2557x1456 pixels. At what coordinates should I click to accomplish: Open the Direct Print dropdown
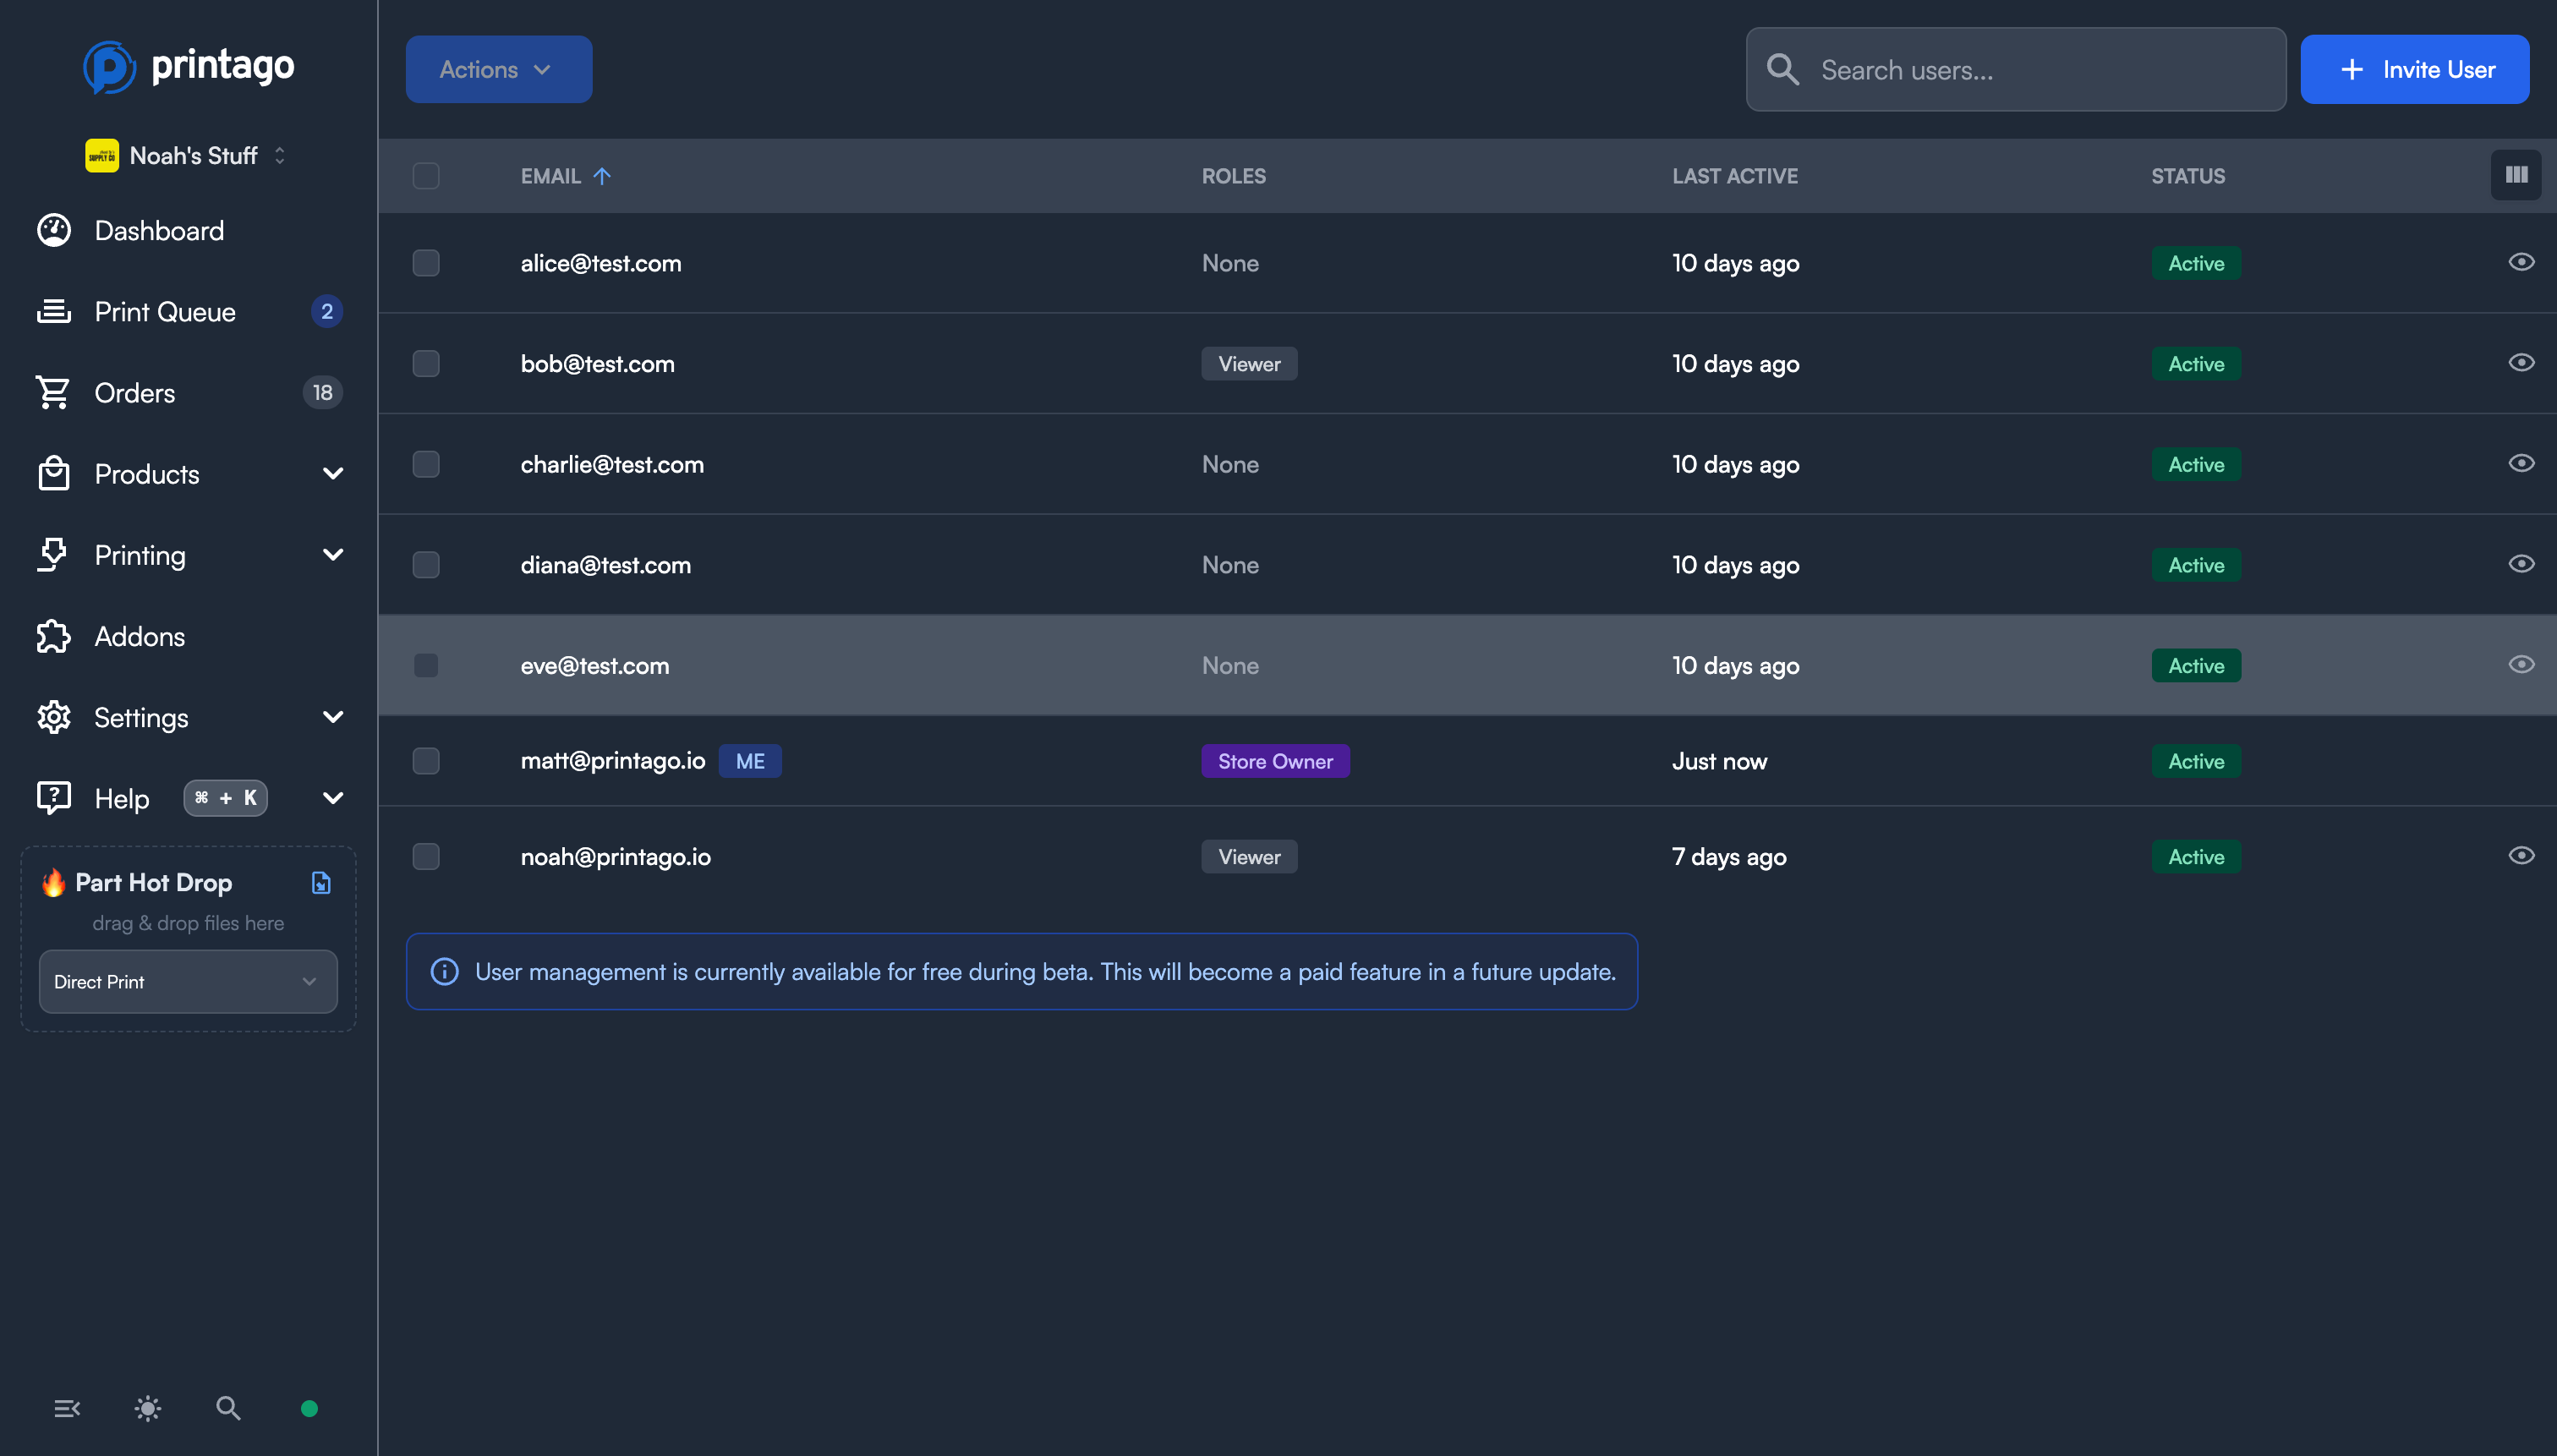[187, 981]
